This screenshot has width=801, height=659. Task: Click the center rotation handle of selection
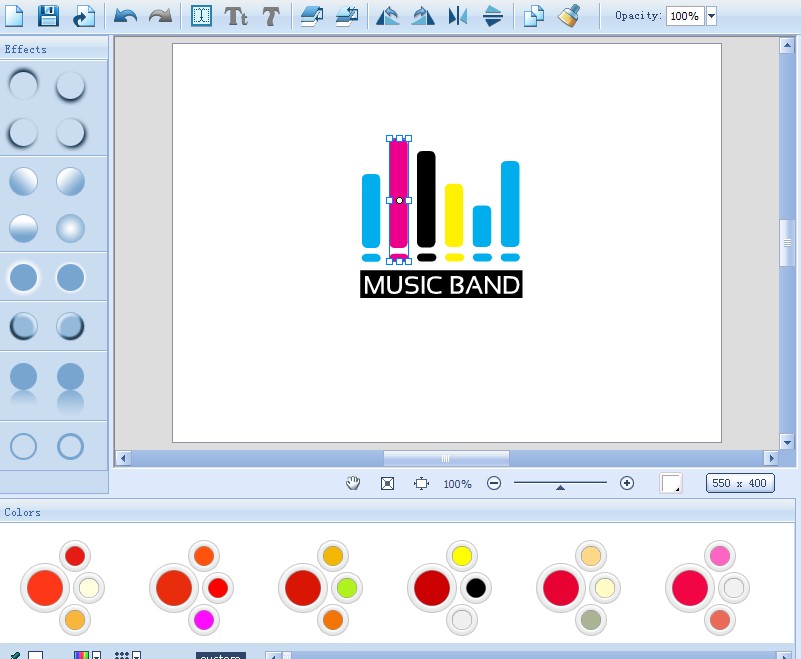point(399,201)
